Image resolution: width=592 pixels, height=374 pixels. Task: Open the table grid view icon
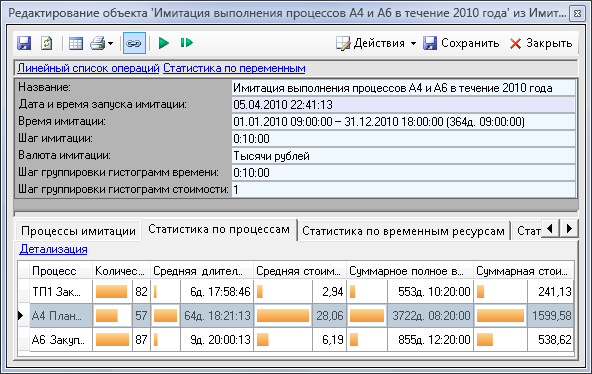coord(76,43)
